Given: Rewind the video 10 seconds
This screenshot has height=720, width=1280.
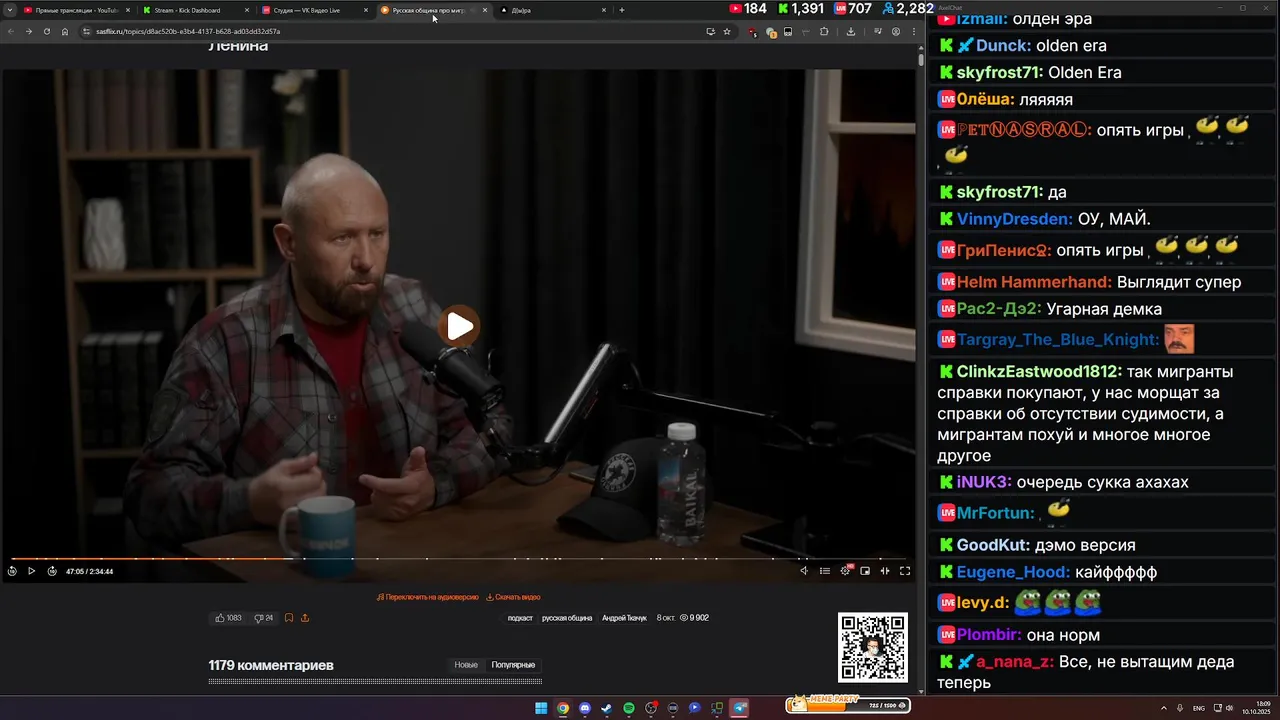Looking at the screenshot, I should point(12,571).
